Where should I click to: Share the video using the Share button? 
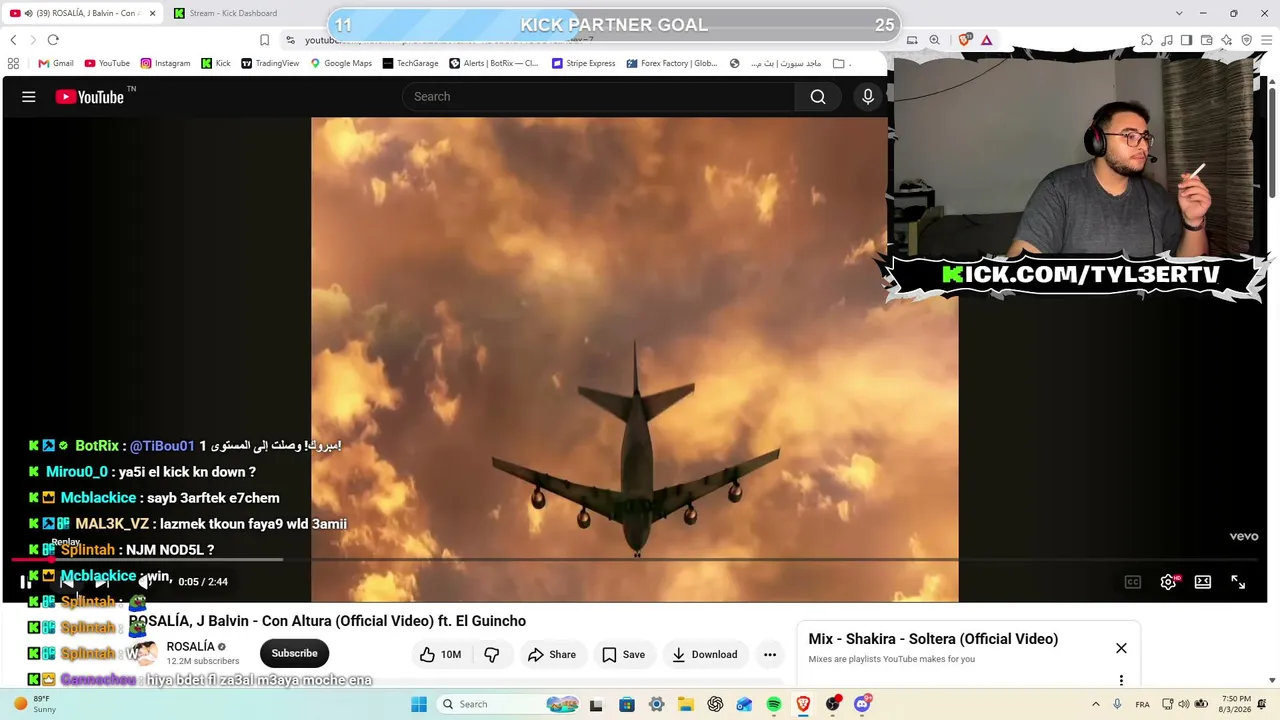(x=552, y=655)
